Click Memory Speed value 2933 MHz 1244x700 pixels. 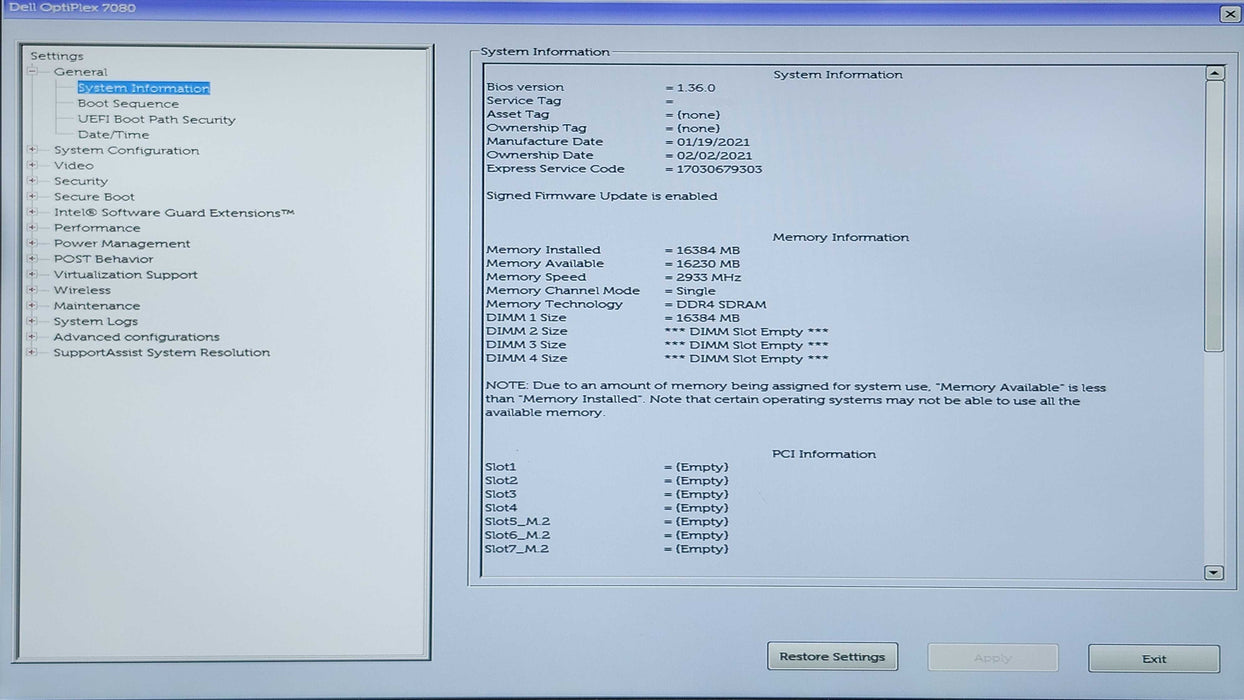coord(708,278)
